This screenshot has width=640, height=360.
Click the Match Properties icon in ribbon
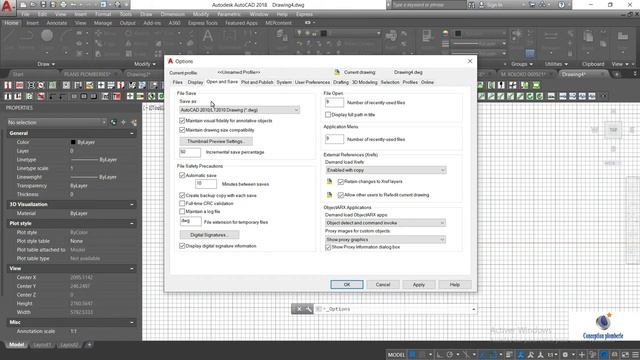click(x=427, y=36)
